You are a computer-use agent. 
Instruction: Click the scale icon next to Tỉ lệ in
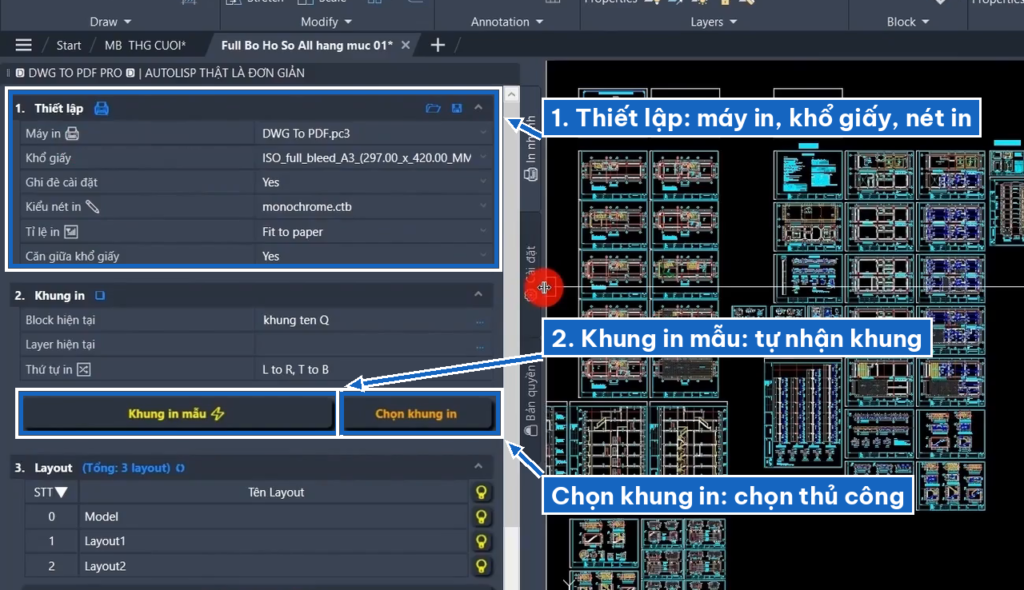pos(71,231)
